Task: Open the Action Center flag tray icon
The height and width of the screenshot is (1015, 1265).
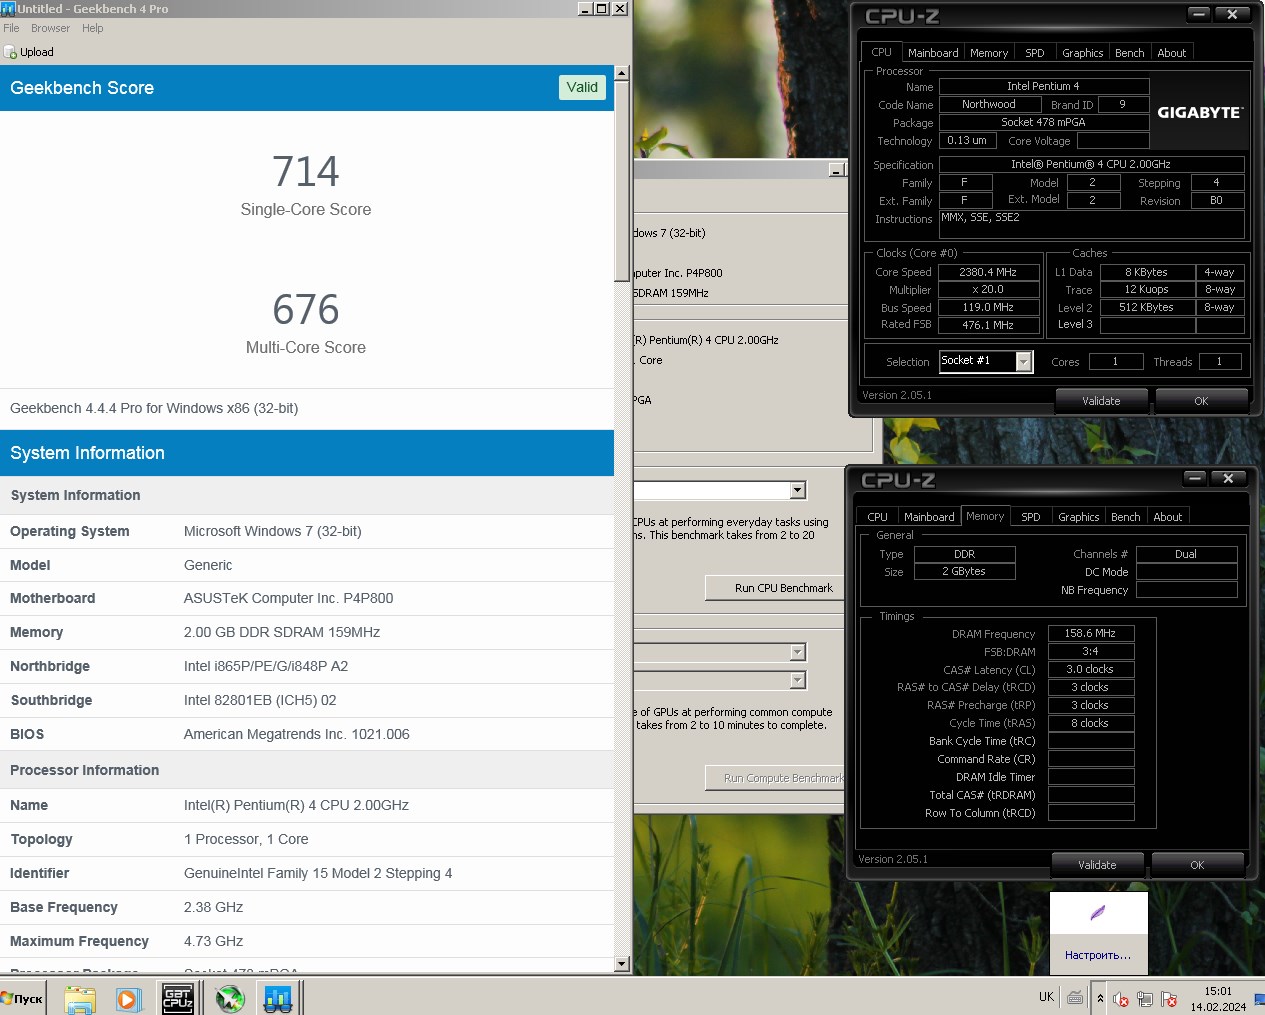Action: pyautogui.click(x=1168, y=998)
